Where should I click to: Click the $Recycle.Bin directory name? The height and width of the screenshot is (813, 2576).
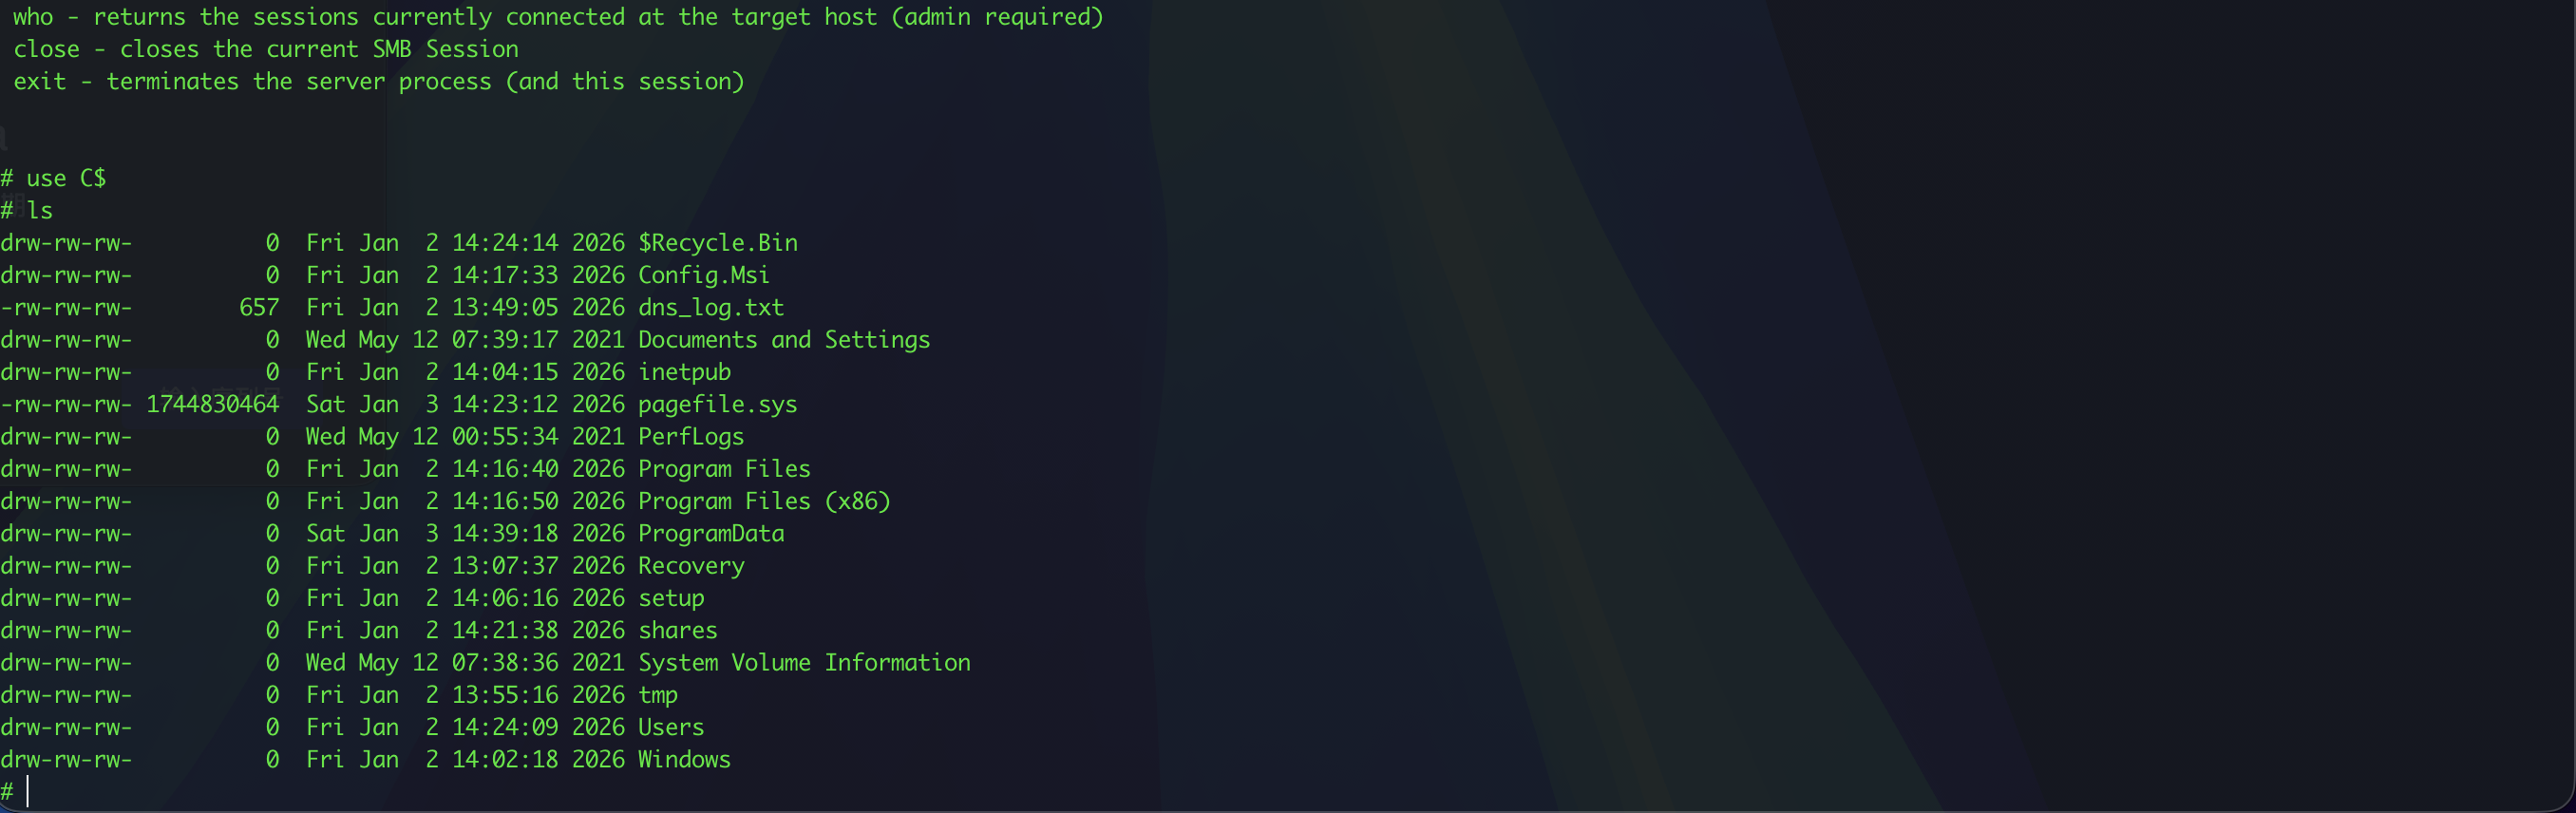tap(717, 243)
